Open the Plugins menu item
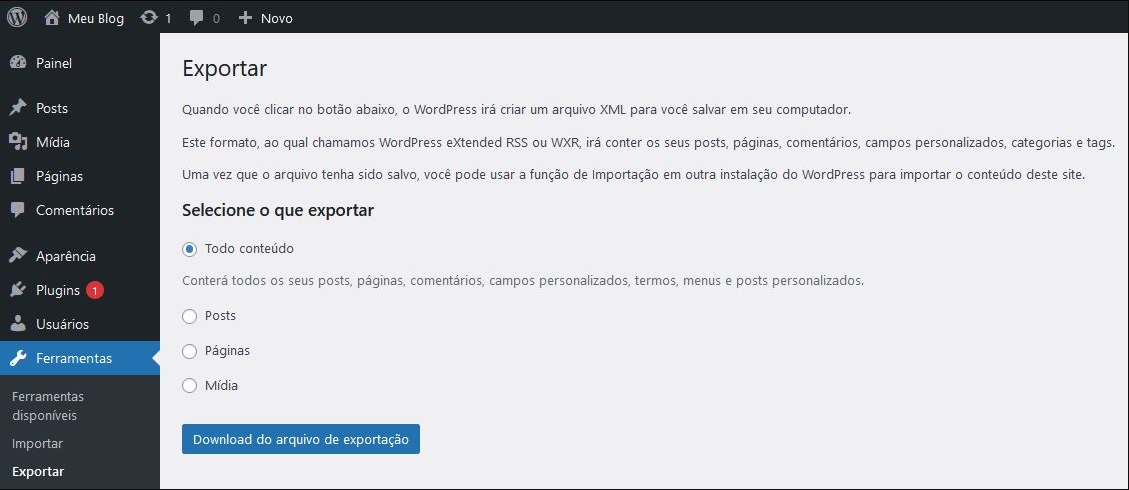 [x=80, y=291]
